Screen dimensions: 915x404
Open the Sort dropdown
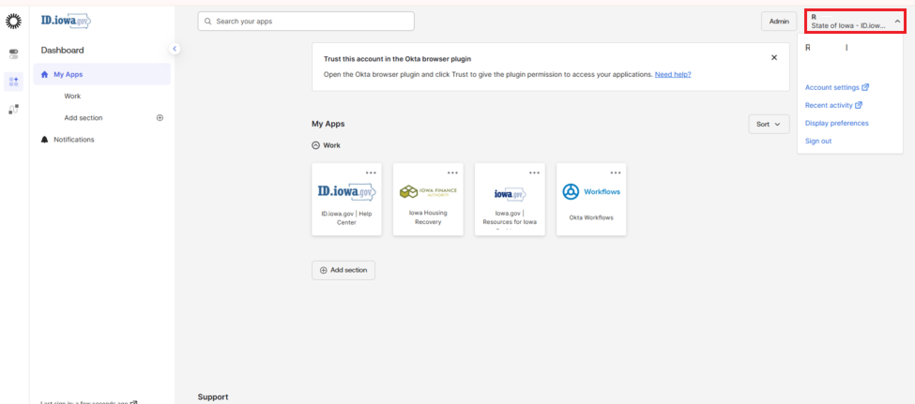point(769,124)
